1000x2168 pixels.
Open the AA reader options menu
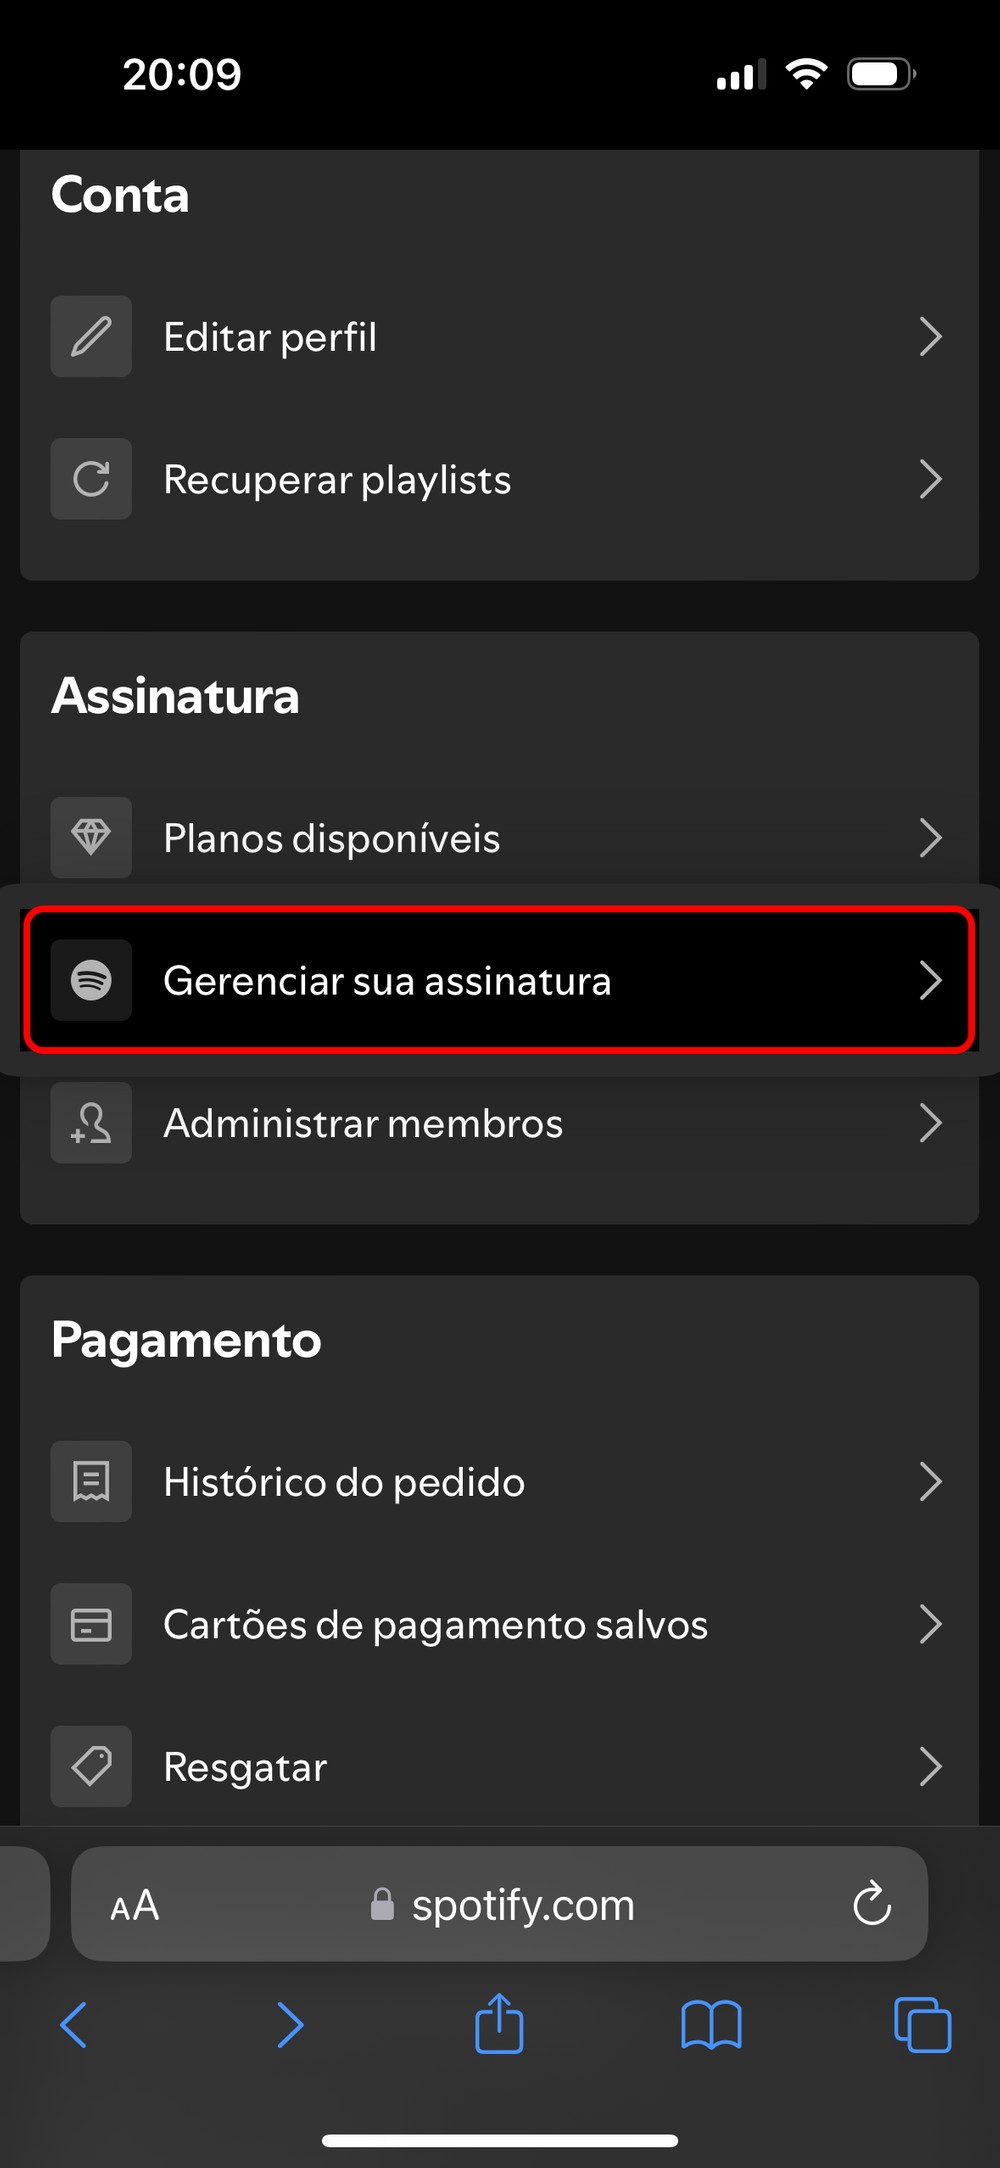pos(135,1905)
